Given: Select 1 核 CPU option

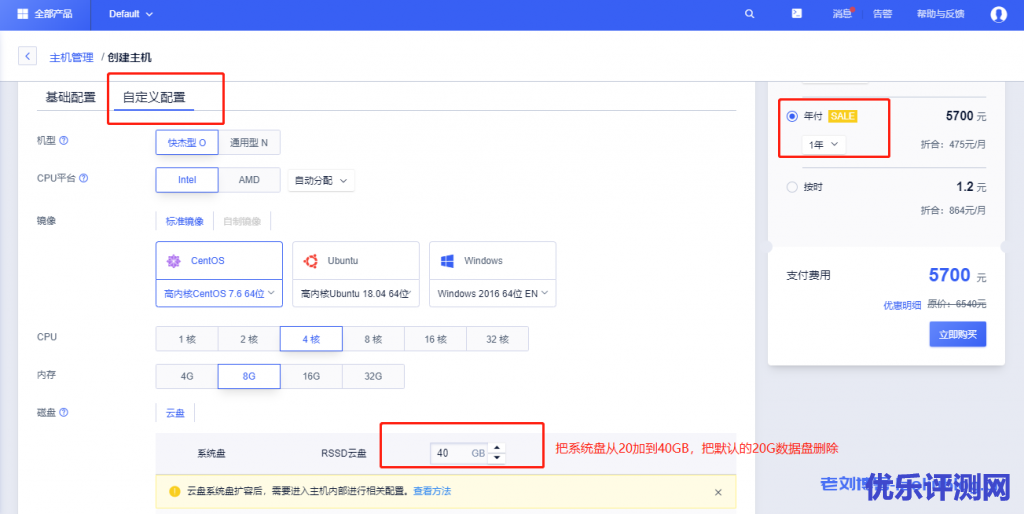Looking at the screenshot, I should tap(187, 339).
